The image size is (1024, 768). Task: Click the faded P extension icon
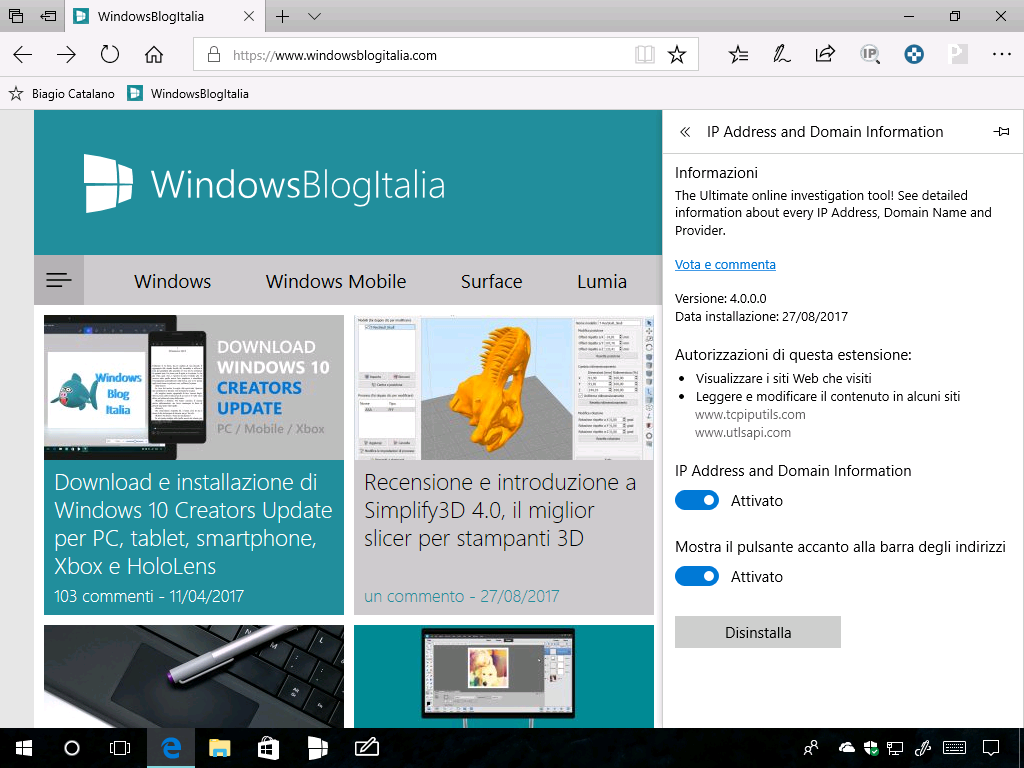[957, 55]
